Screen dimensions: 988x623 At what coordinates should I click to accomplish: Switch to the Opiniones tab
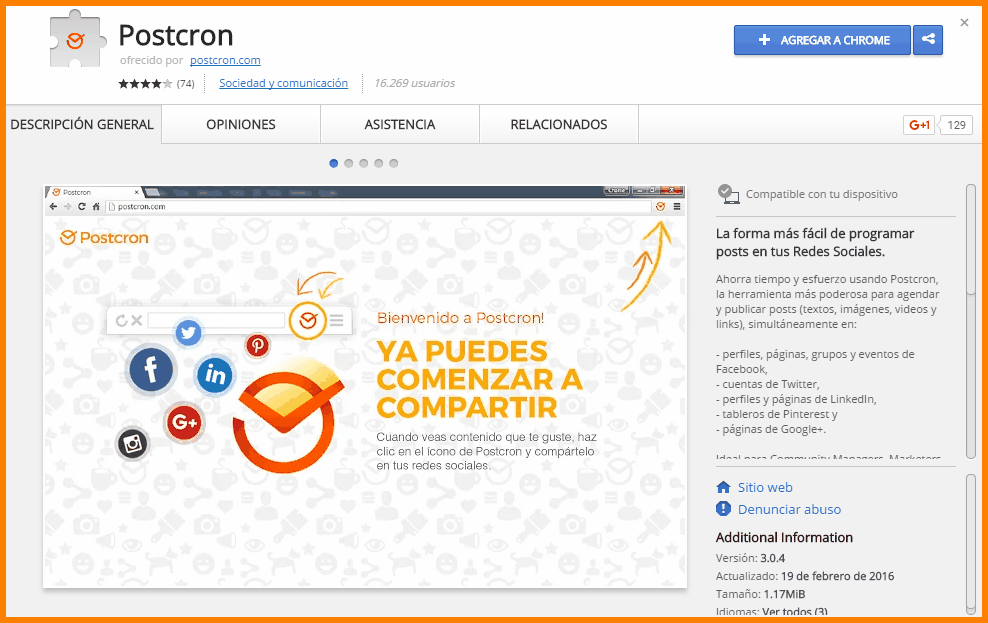[x=241, y=125]
